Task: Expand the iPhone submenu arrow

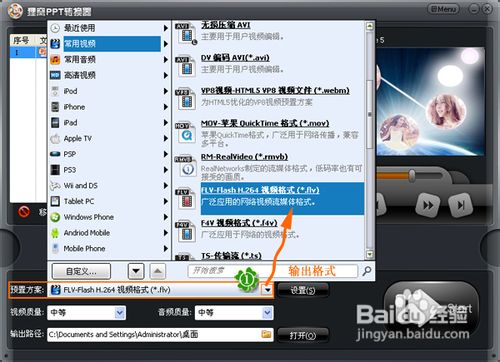Action: point(165,107)
